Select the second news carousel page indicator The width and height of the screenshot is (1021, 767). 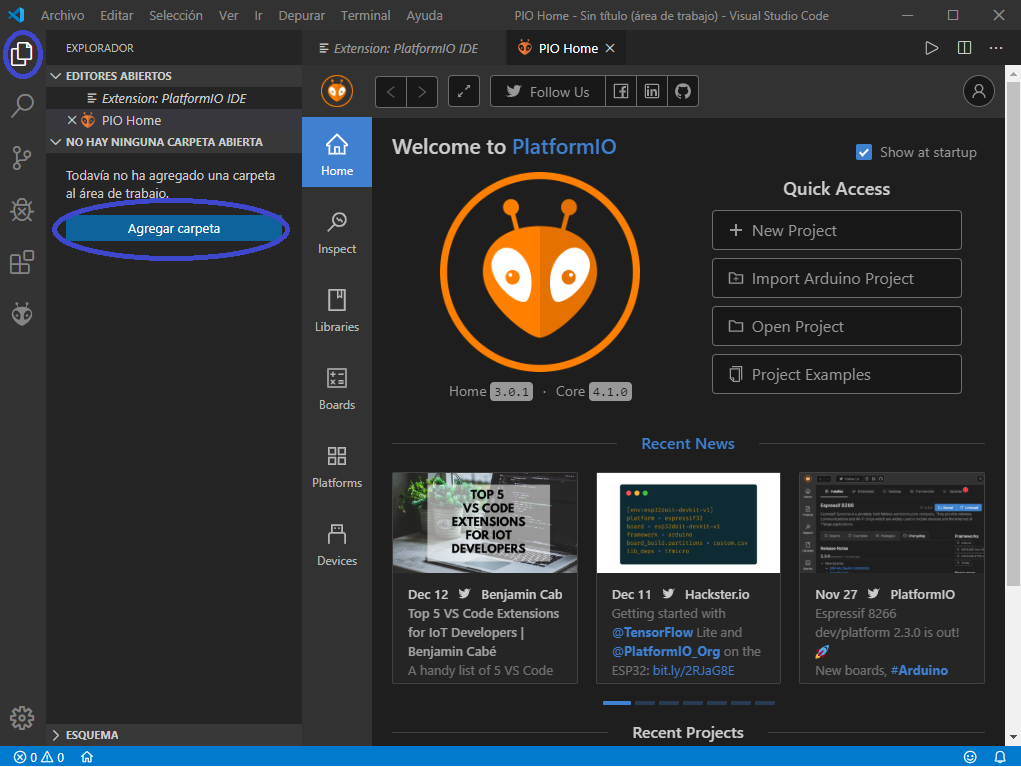tap(647, 703)
